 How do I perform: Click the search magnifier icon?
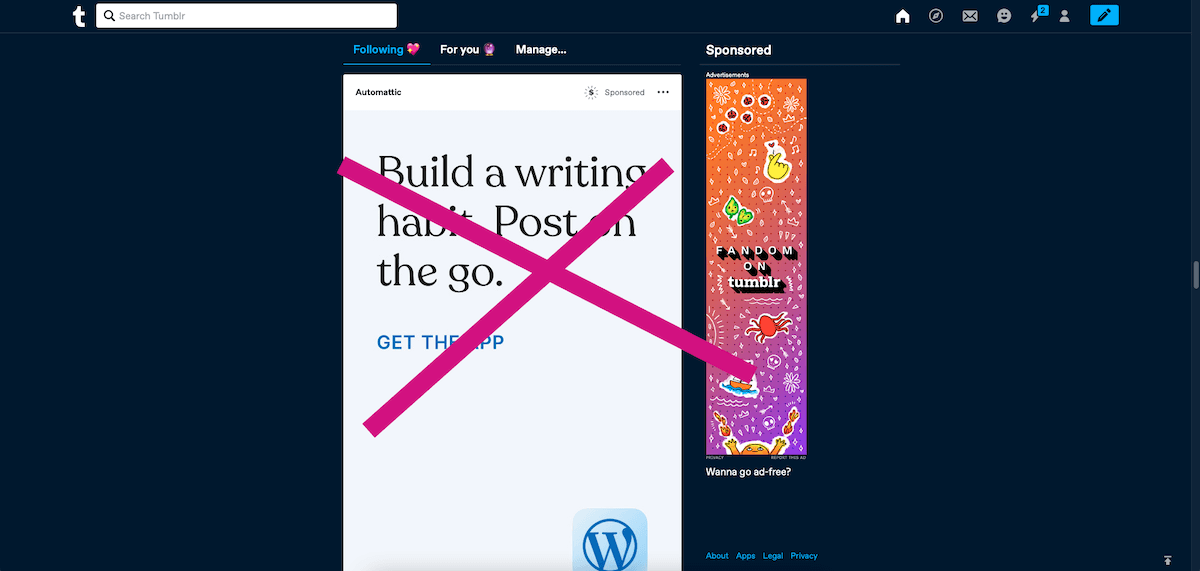pos(109,16)
